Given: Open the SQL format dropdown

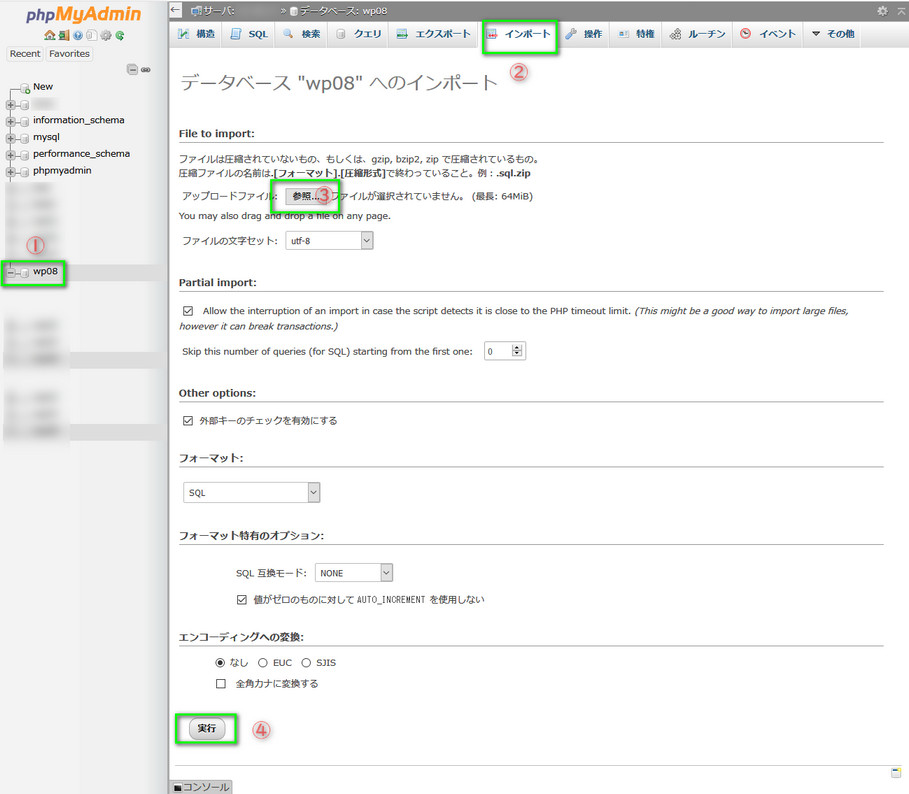Looking at the screenshot, I should tap(252, 493).
